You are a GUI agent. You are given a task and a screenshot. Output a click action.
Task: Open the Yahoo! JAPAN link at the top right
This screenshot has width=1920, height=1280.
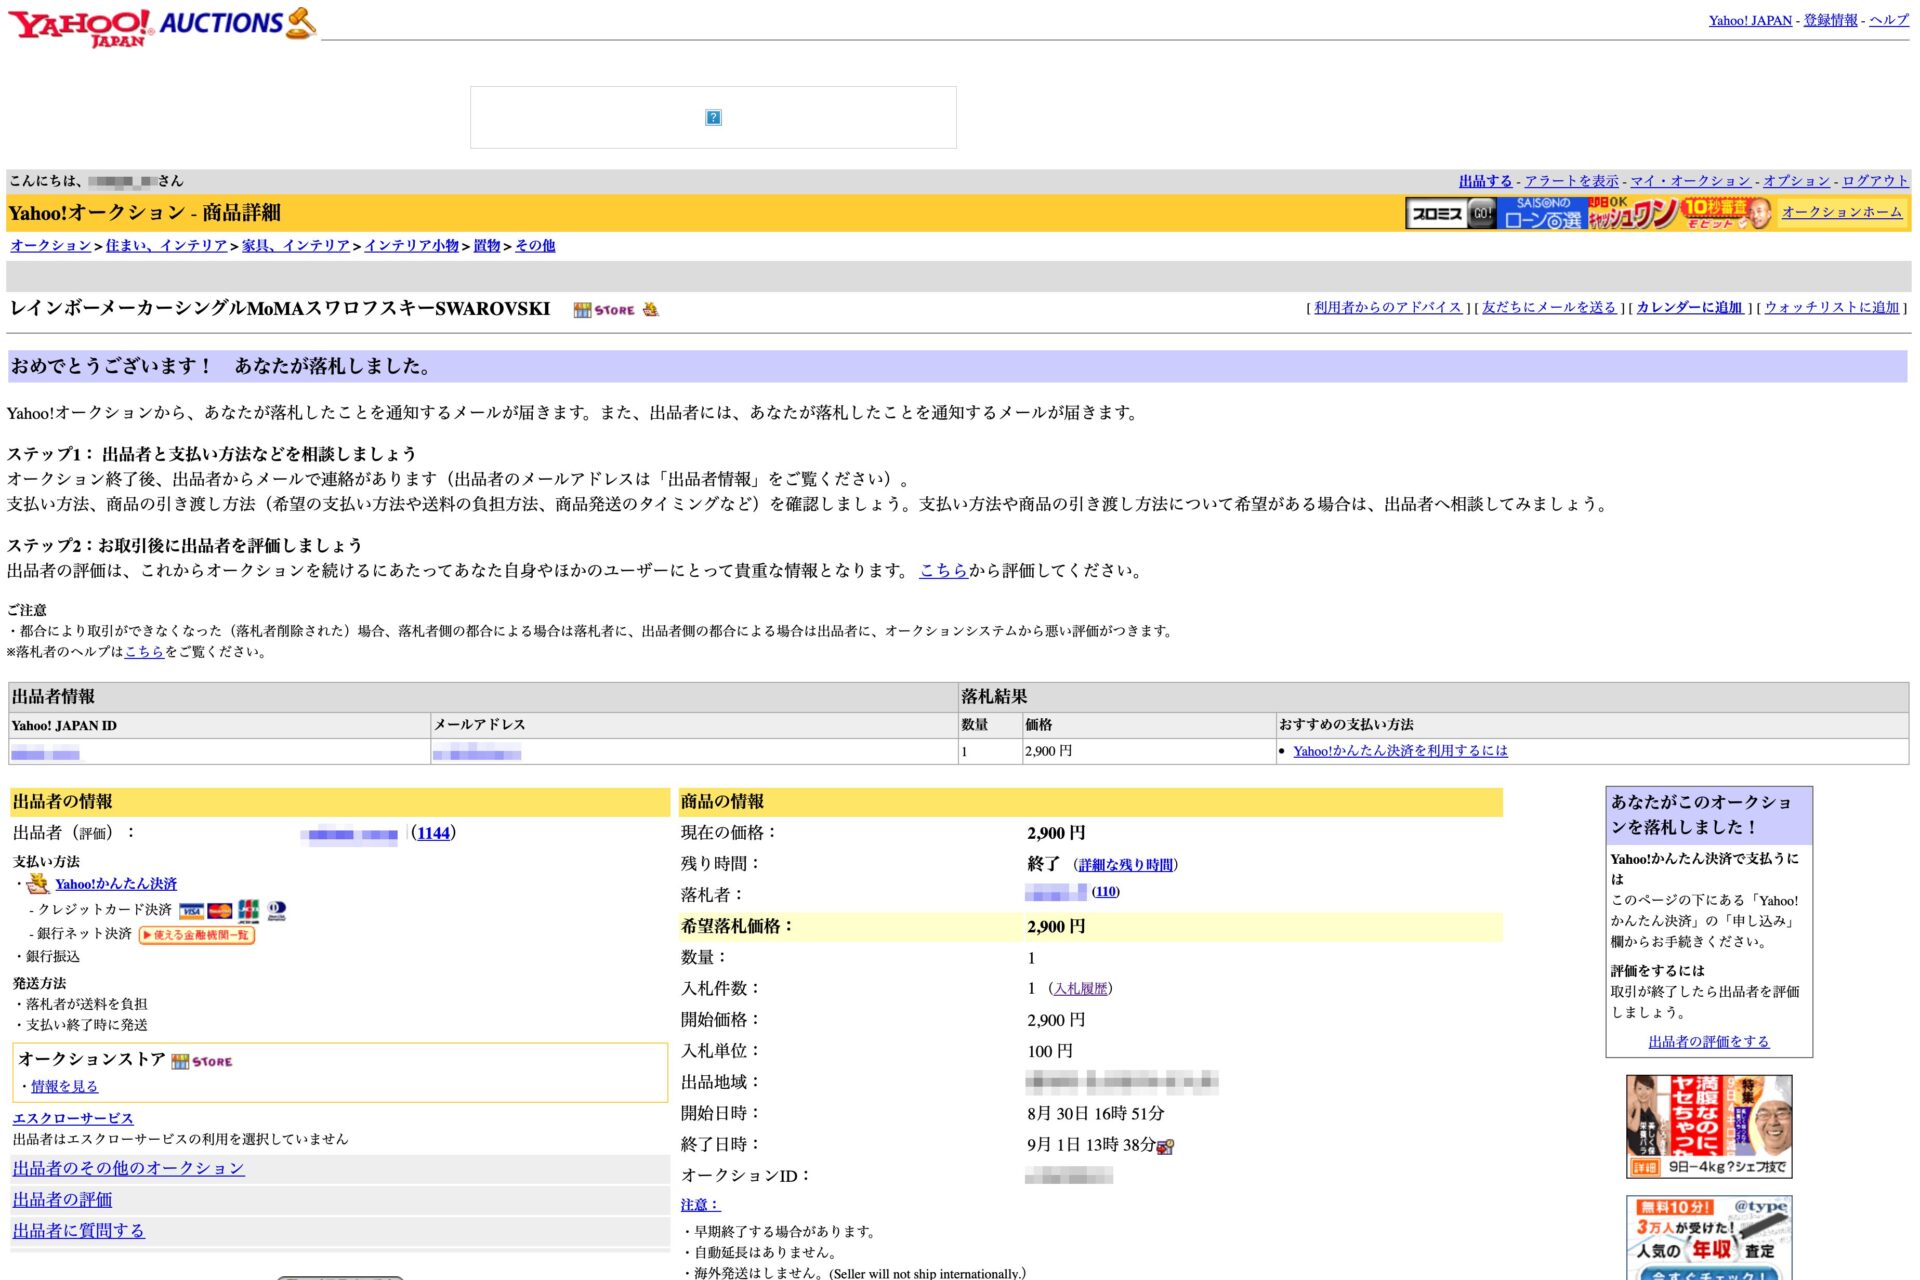tap(1750, 20)
